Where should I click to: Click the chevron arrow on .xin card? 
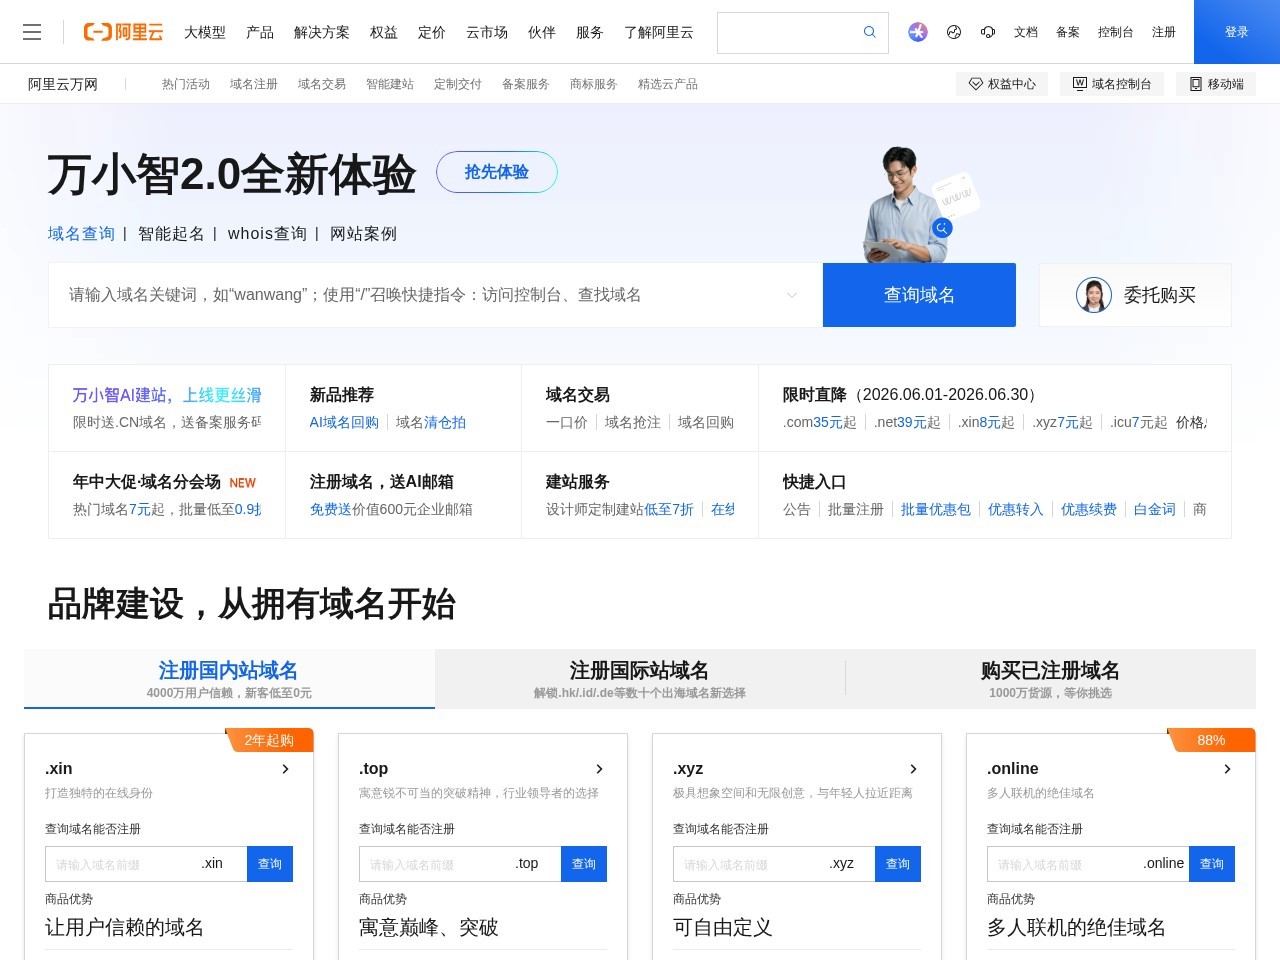(x=286, y=769)
